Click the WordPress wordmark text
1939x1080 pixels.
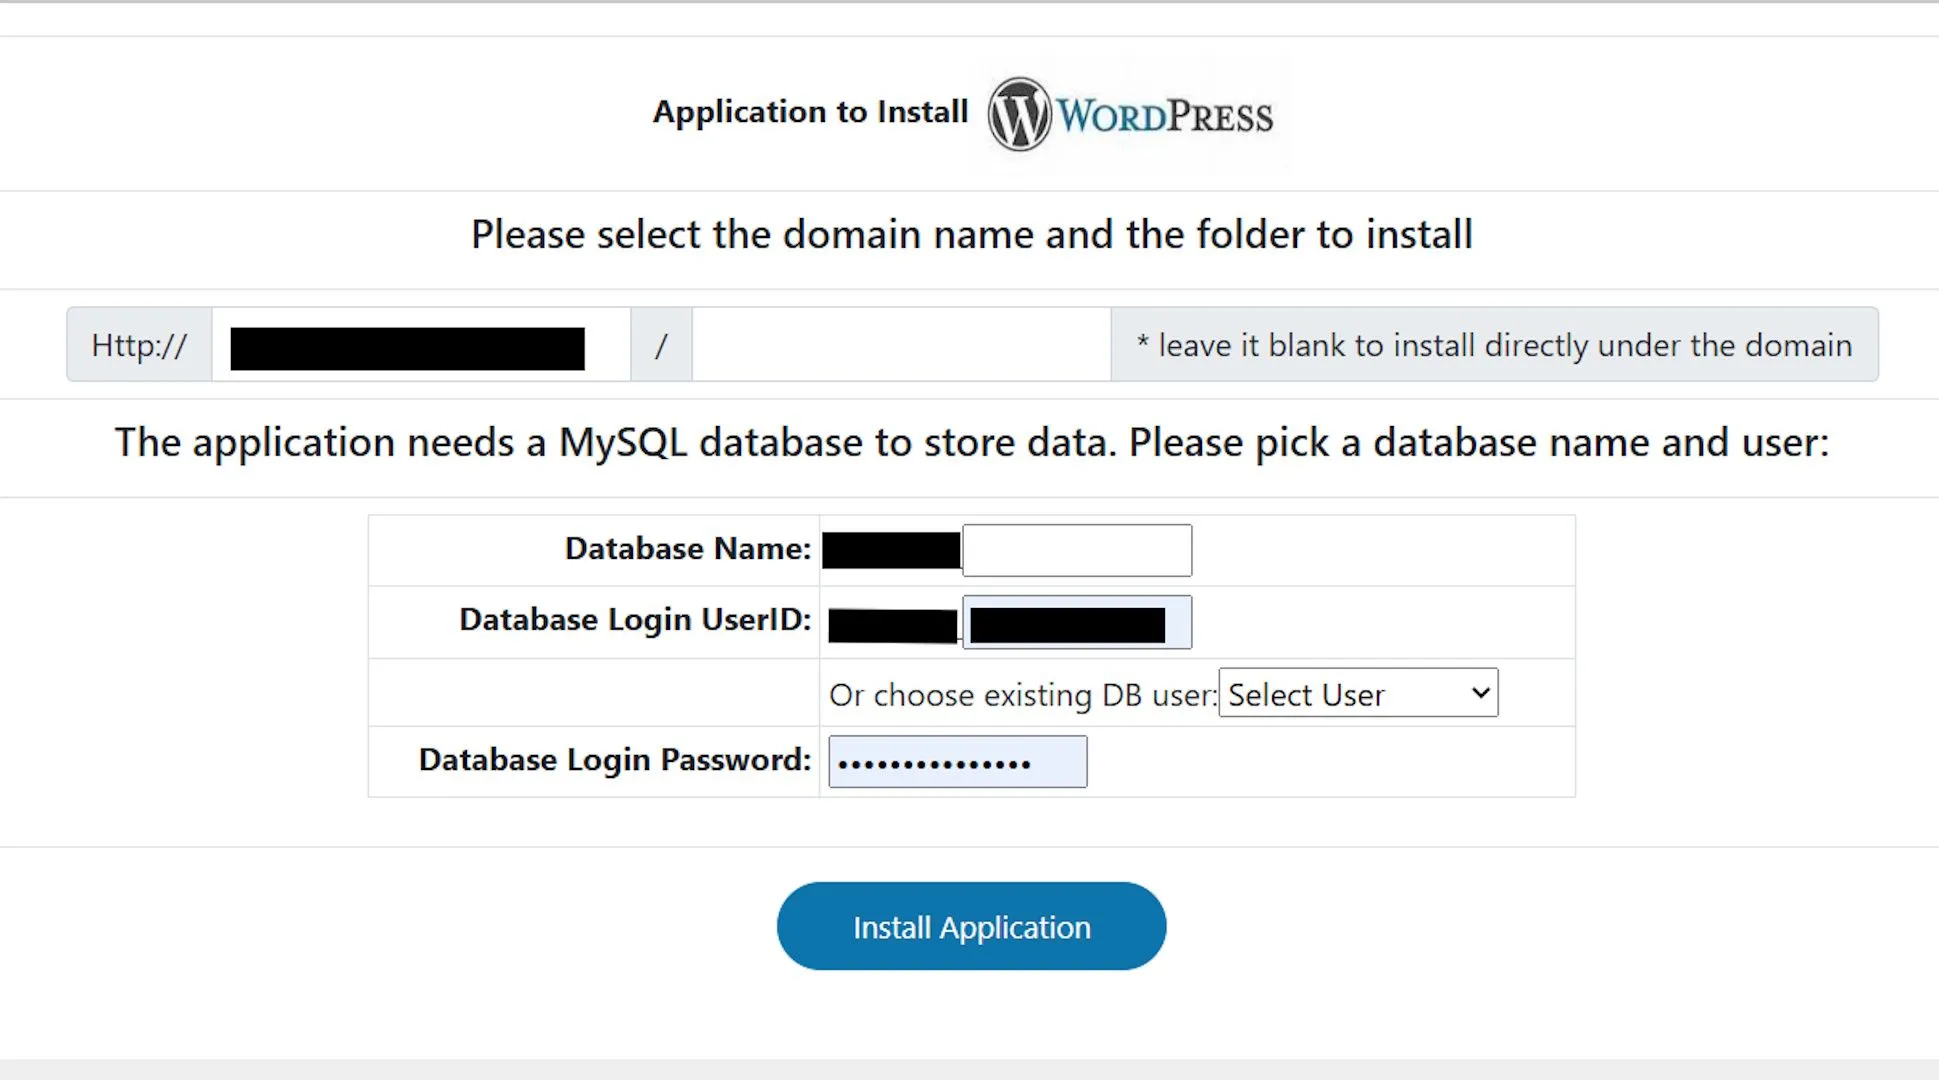pyautogui.click(x=1165, y=116)
